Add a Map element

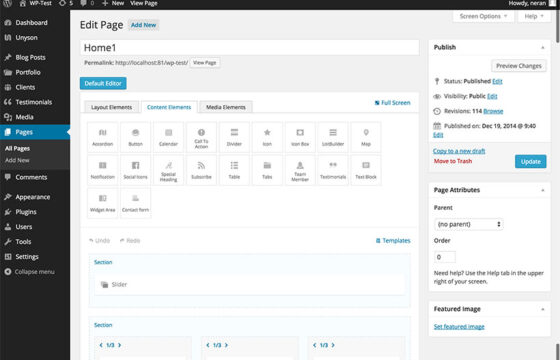click(x=366, y=138)
